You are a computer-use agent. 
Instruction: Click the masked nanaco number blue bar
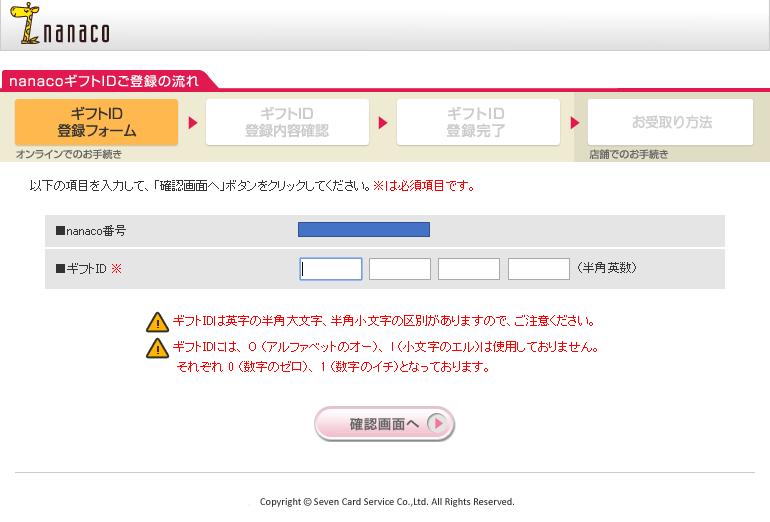point(364,229)
